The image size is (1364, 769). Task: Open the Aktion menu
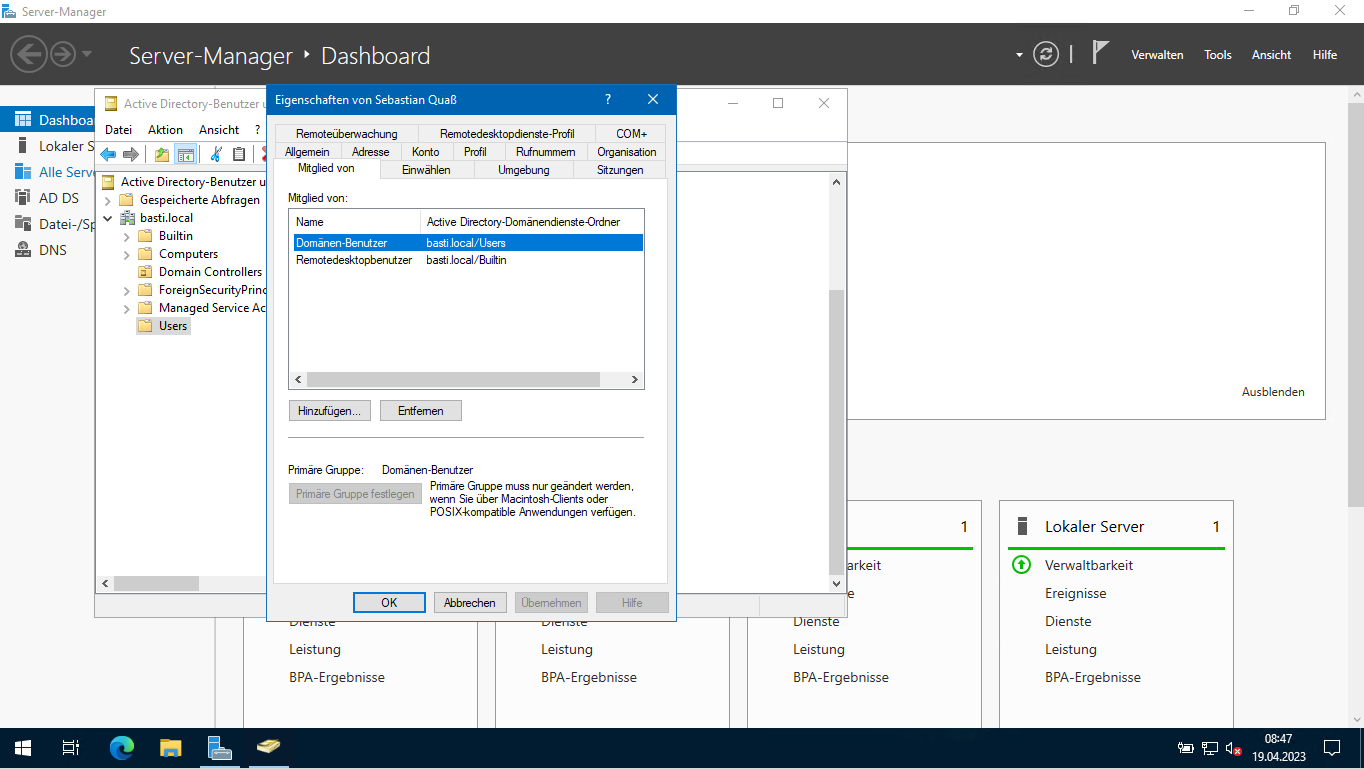(x=165, y=129)
